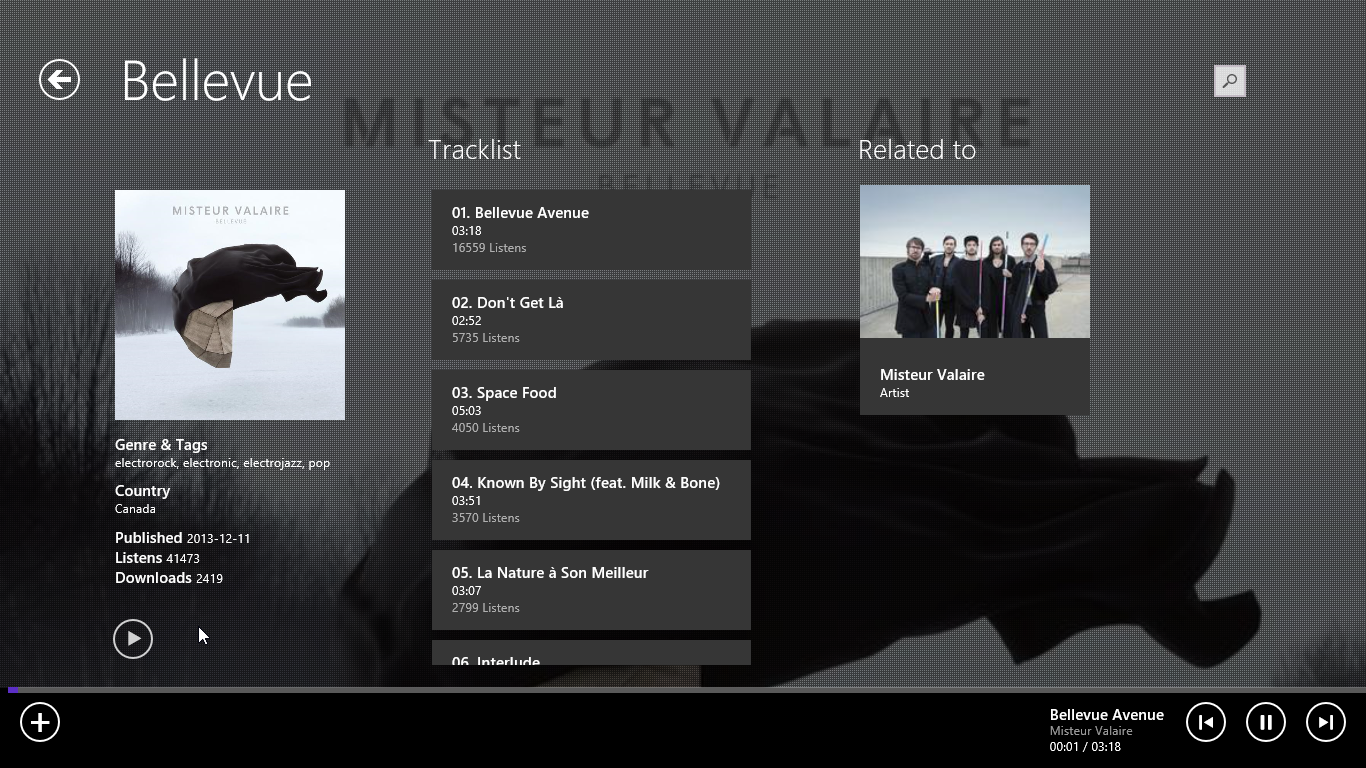Image resolution: width=1366 pixels, height=768 pixels.
Task: Select track 01. Bellevue Avenue
Action: (x=591, y=230)
